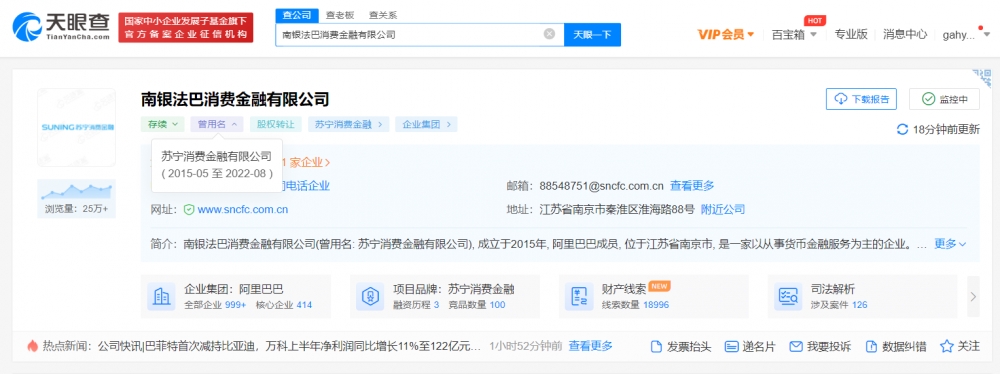Click the 下载报告 button
Screen dimensions: 1000x374
(x=861, y=99)
